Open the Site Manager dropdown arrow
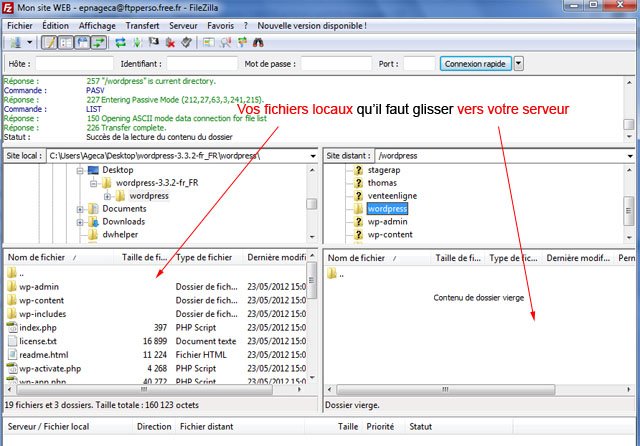Viewport: 640px width, 446px height. (29, 42)
